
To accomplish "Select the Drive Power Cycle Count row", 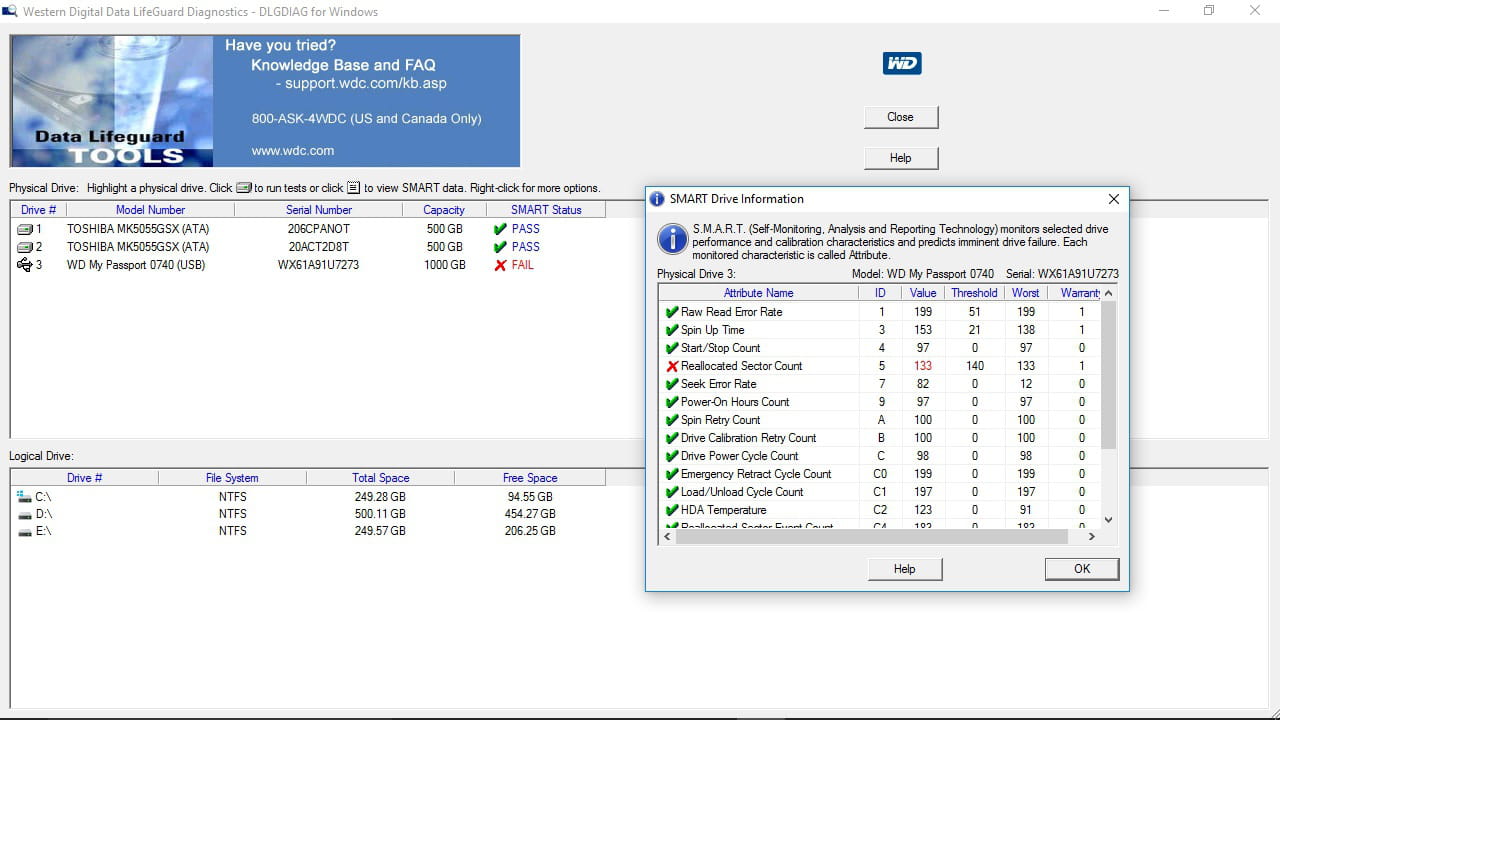I will [880, 456].
